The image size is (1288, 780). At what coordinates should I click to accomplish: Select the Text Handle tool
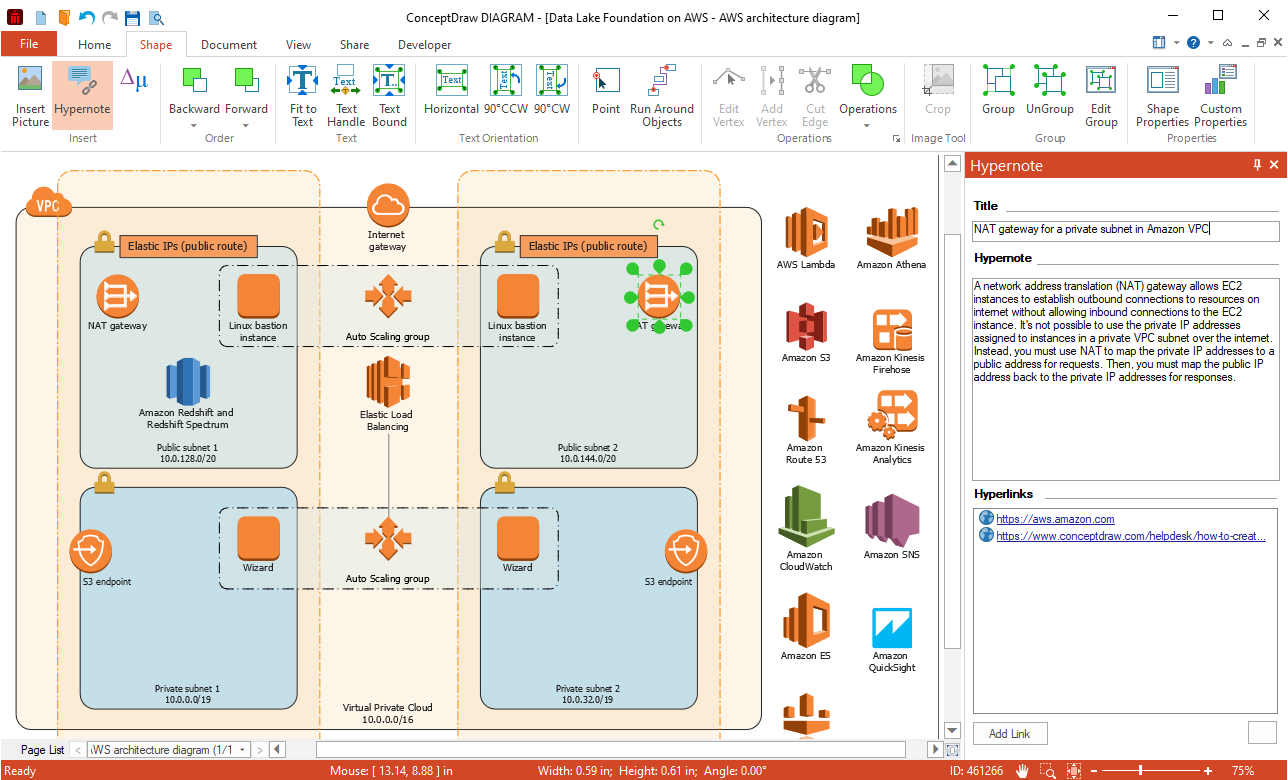[346, 96]
